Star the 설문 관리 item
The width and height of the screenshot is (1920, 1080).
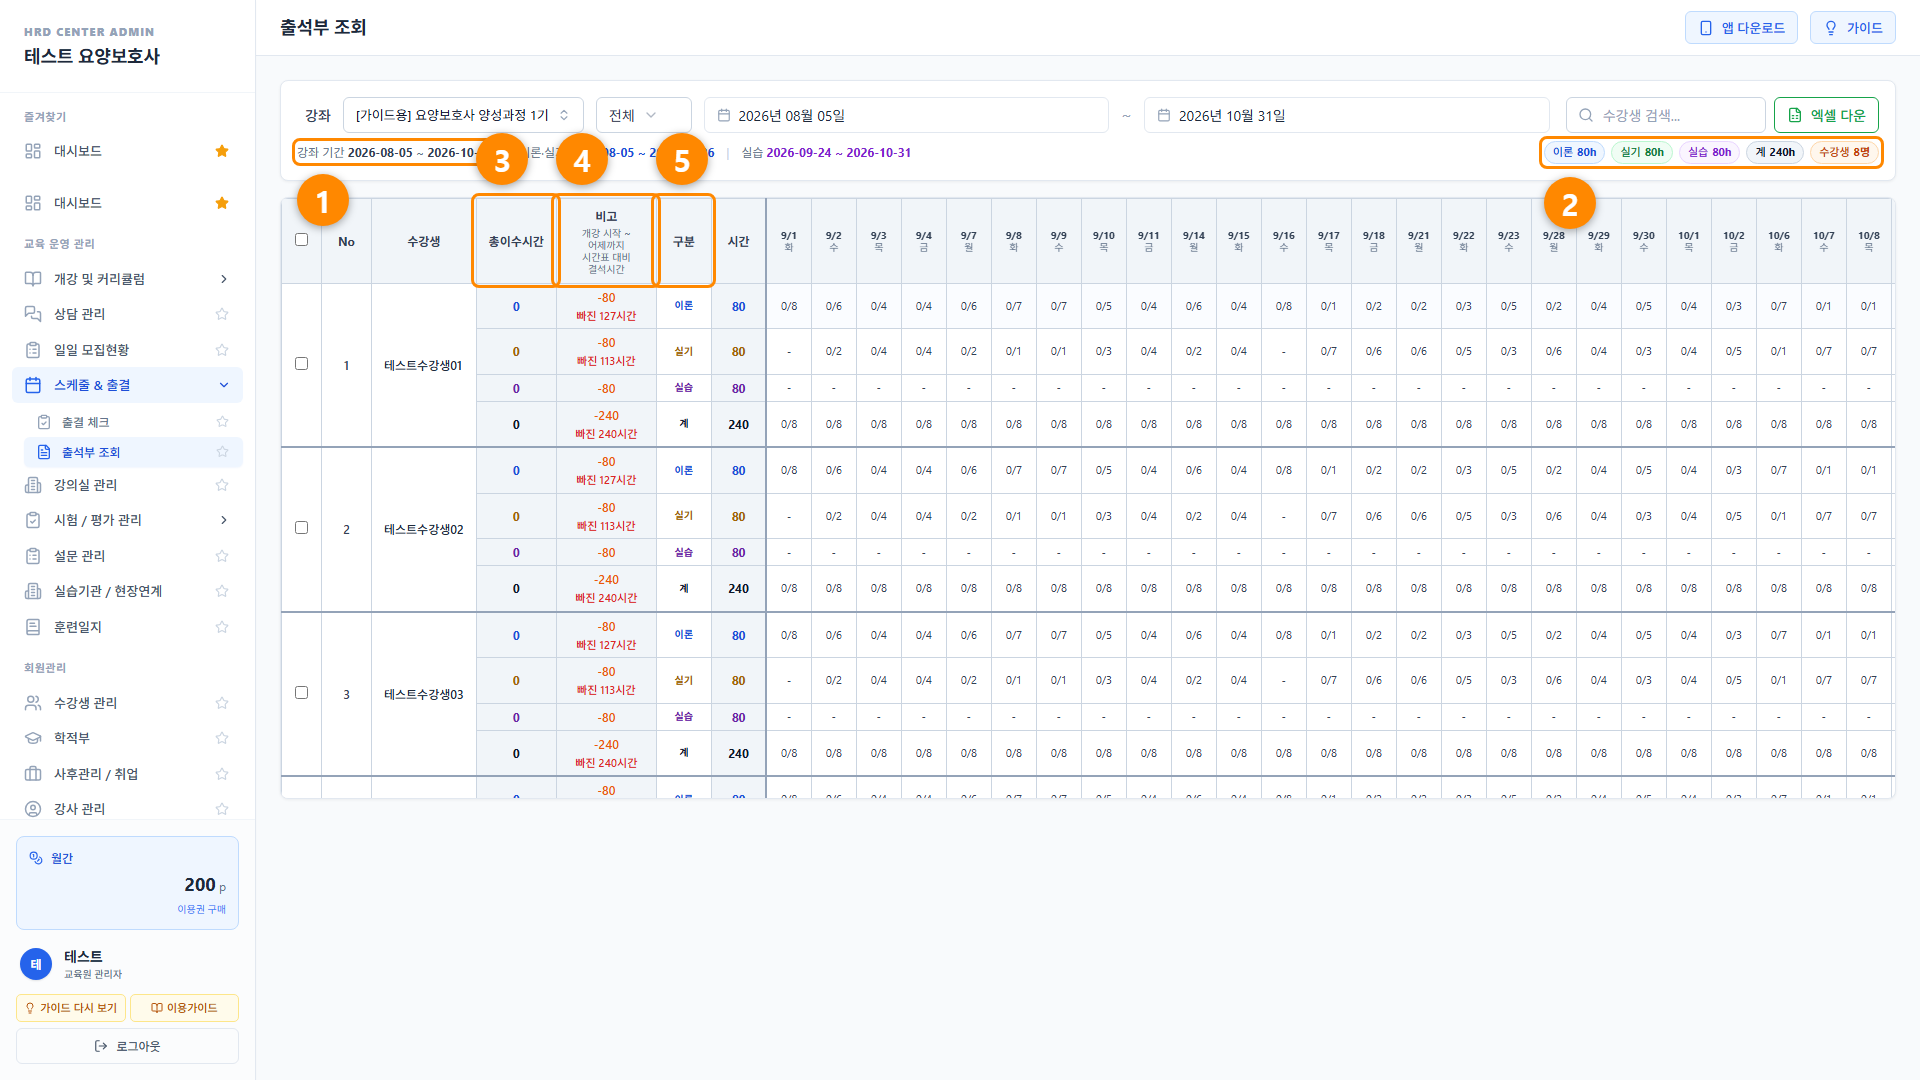222,556
